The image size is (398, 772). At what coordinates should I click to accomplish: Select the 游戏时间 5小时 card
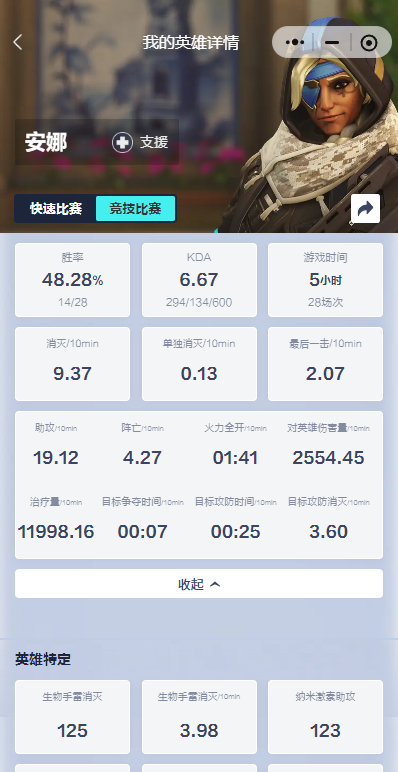click(x=326, y=280)
